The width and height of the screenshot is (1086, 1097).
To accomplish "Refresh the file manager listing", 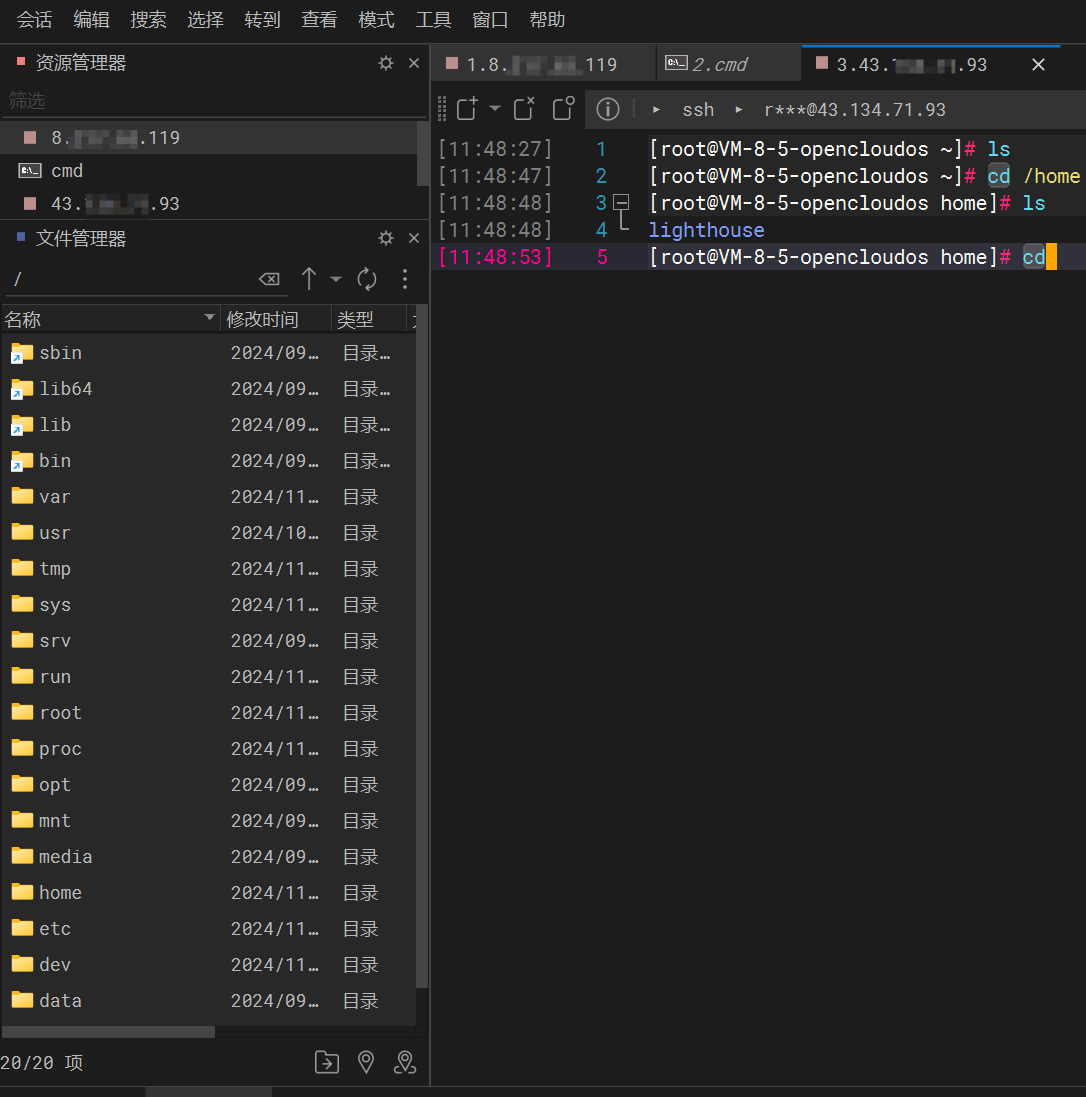I will tap(367, 279).
